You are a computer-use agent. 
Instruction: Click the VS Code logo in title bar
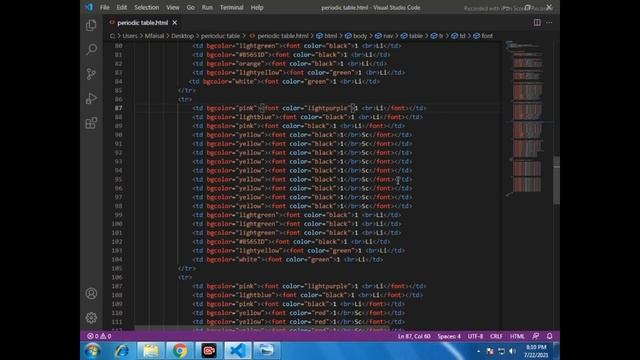click(89, 7)
